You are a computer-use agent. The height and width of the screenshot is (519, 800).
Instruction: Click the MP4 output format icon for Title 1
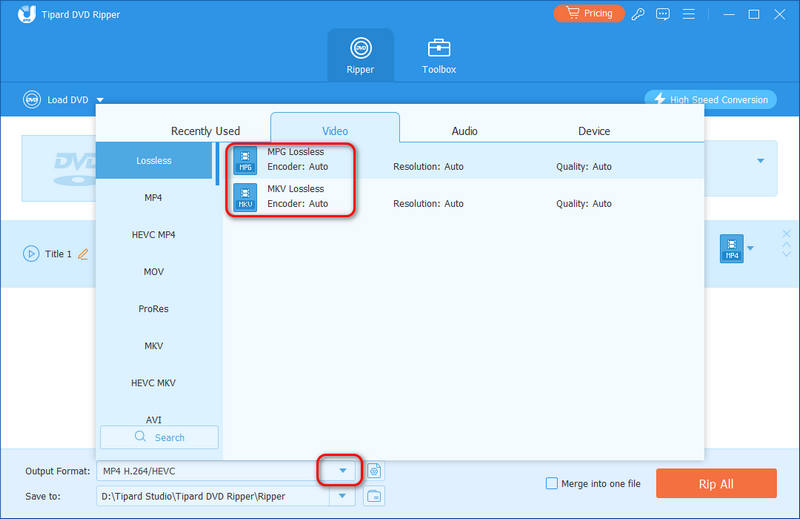click(x=732, y=249)
